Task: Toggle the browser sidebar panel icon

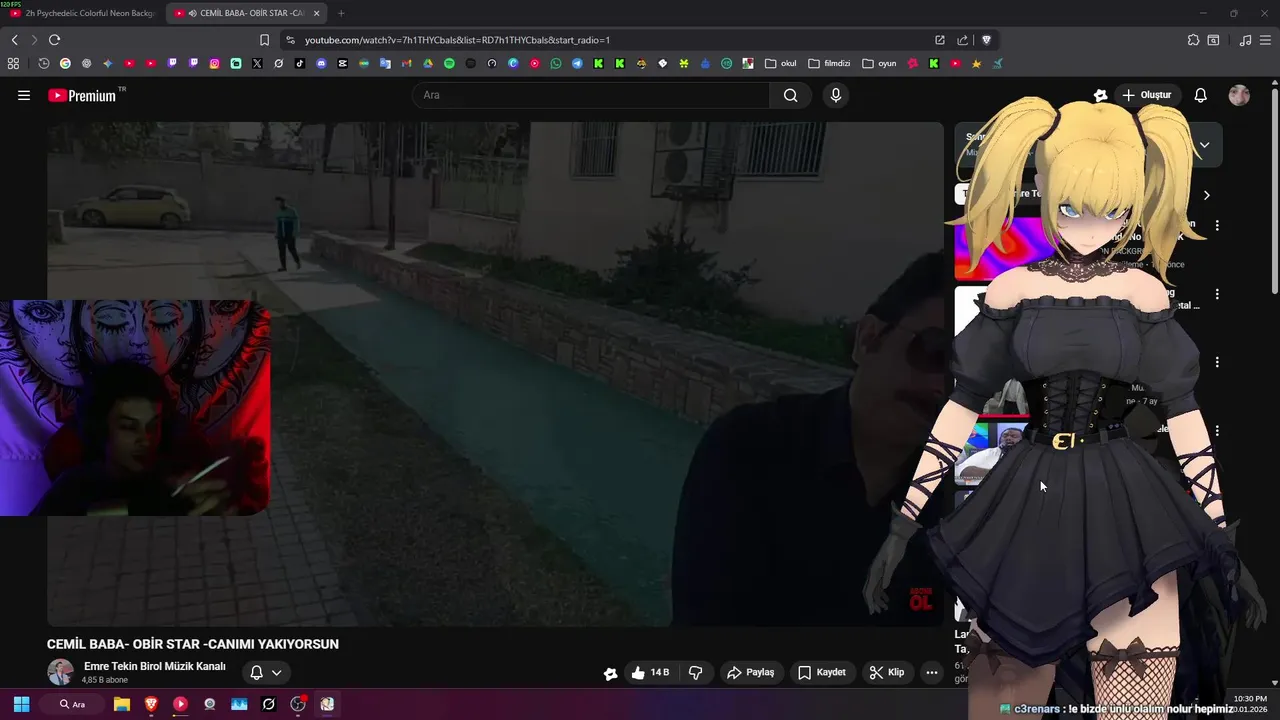Action: click(1213, 40)
